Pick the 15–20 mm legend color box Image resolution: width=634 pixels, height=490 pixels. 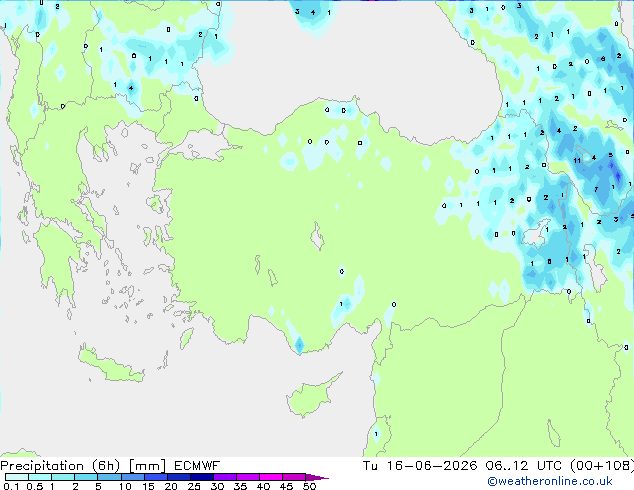point(156,477)
